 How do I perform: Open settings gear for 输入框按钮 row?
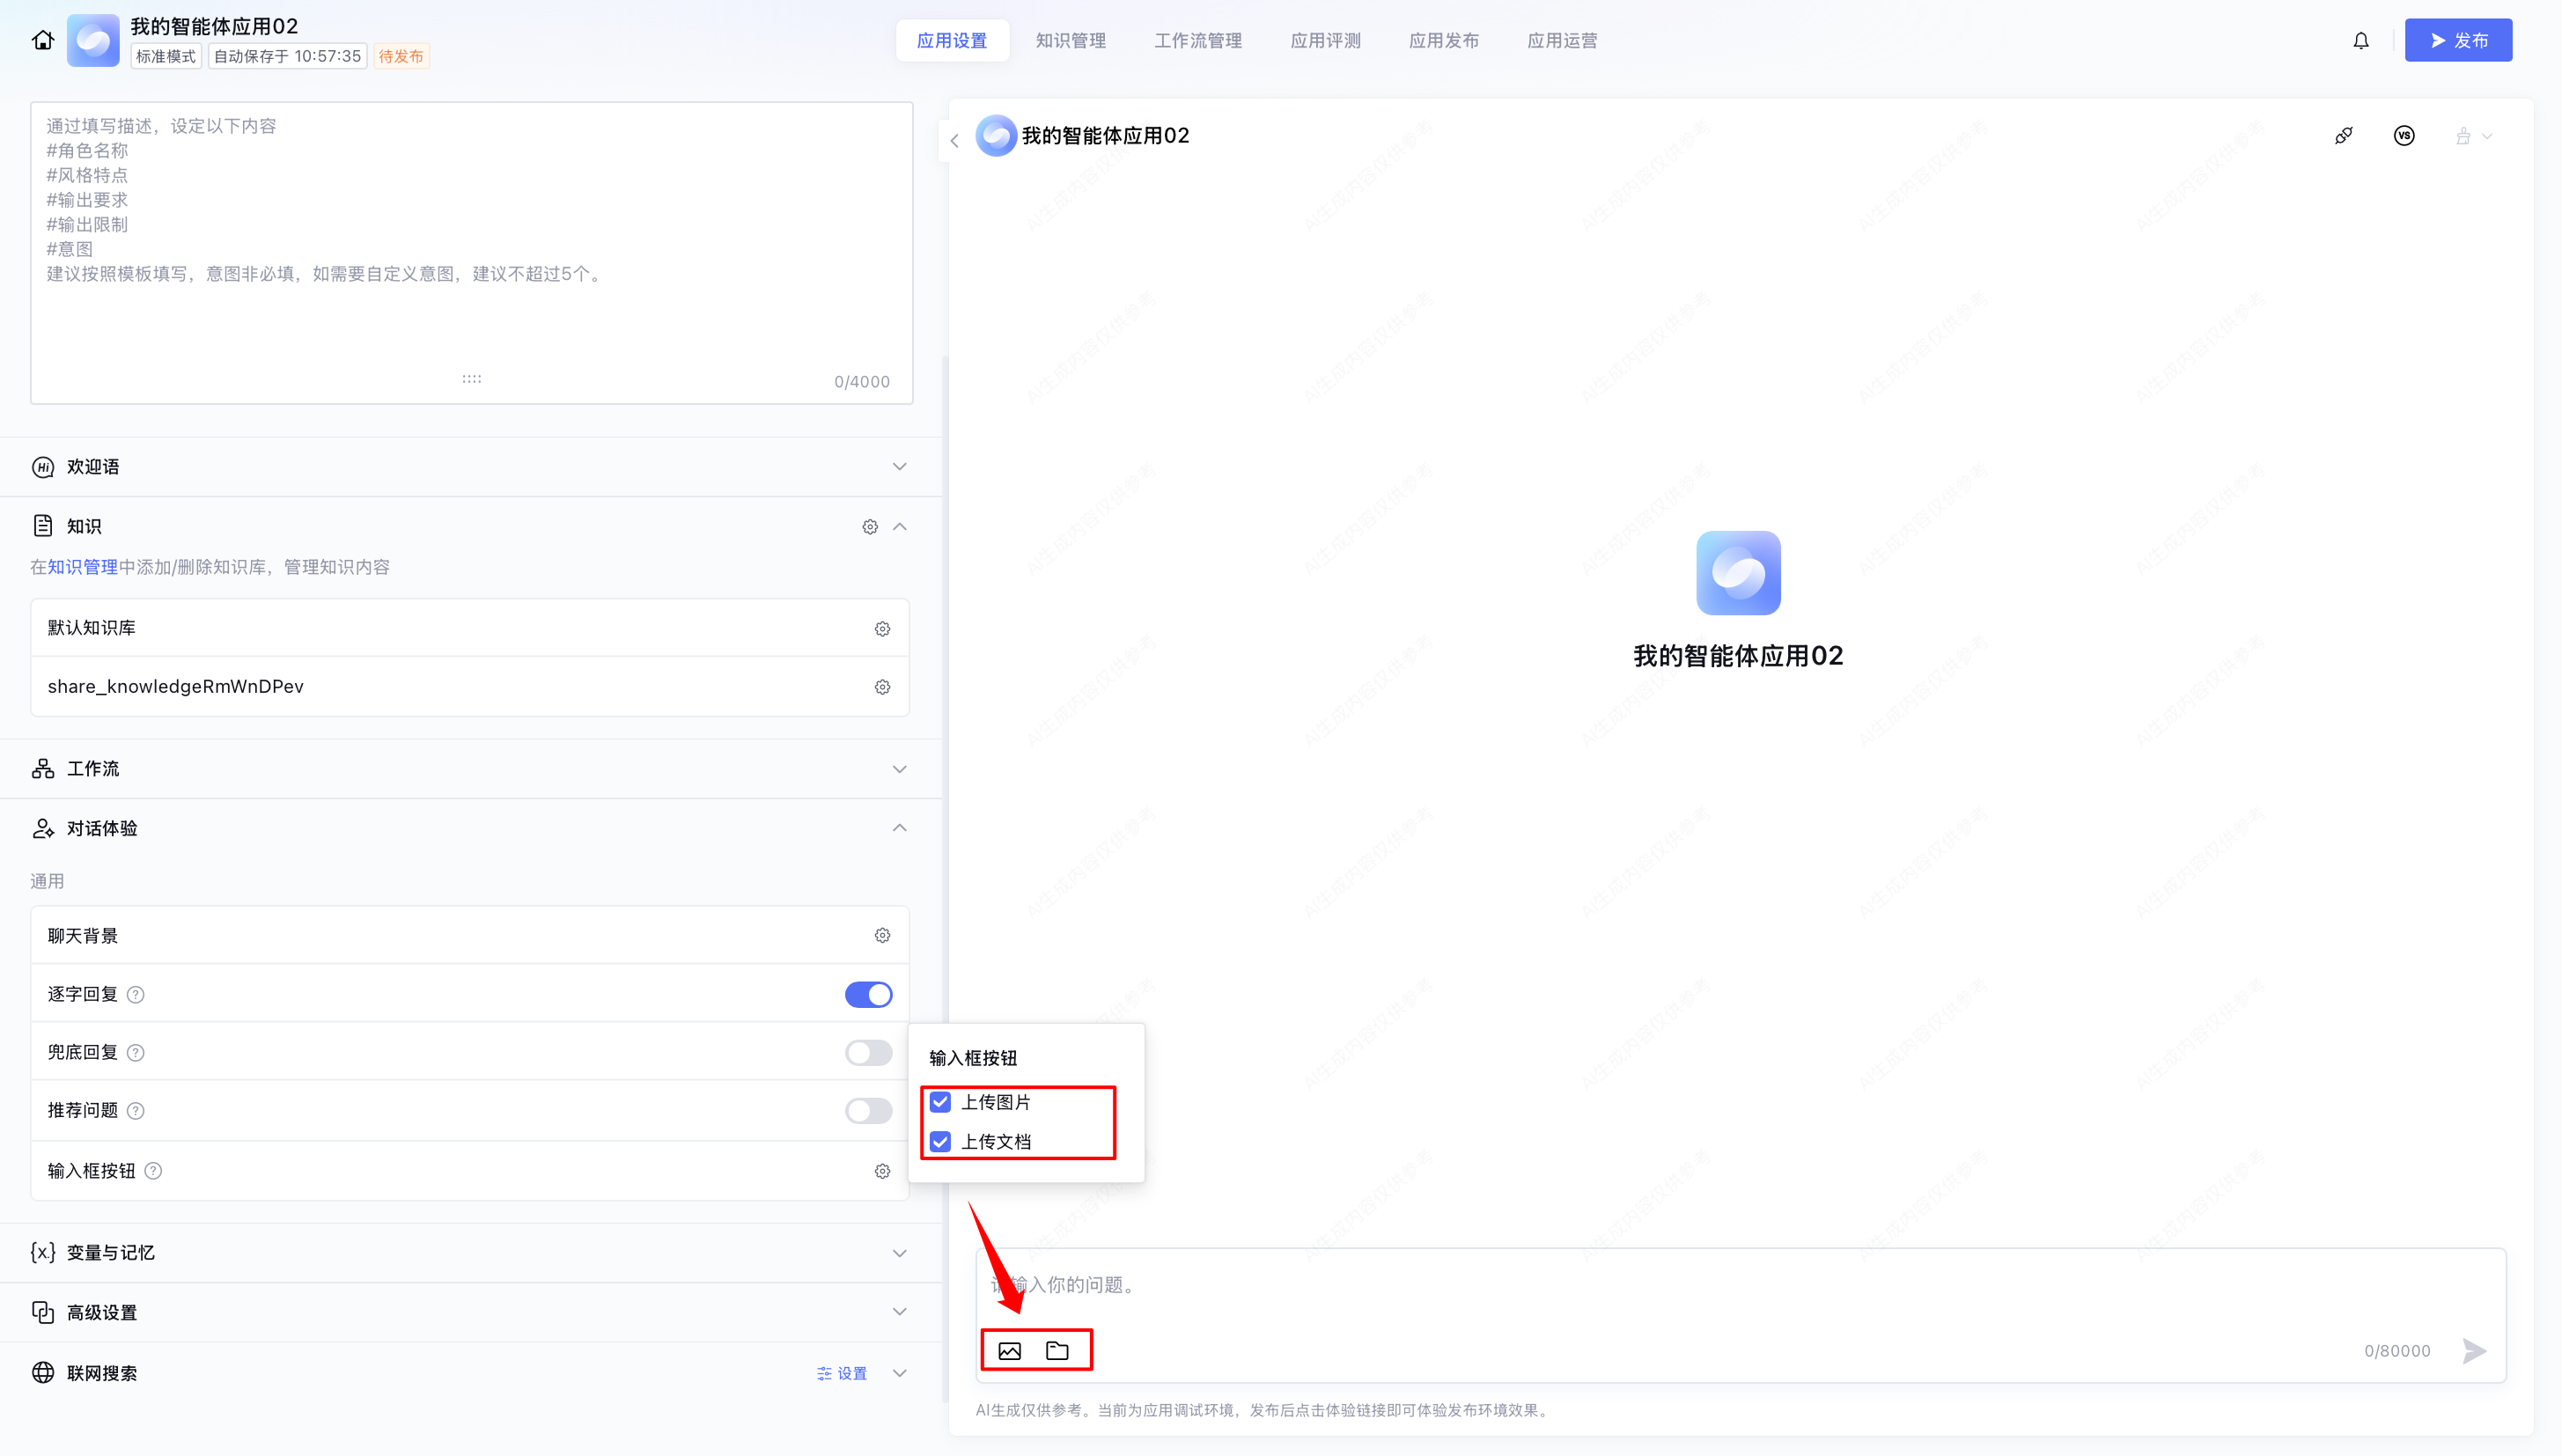click(x=882, y=1171)
